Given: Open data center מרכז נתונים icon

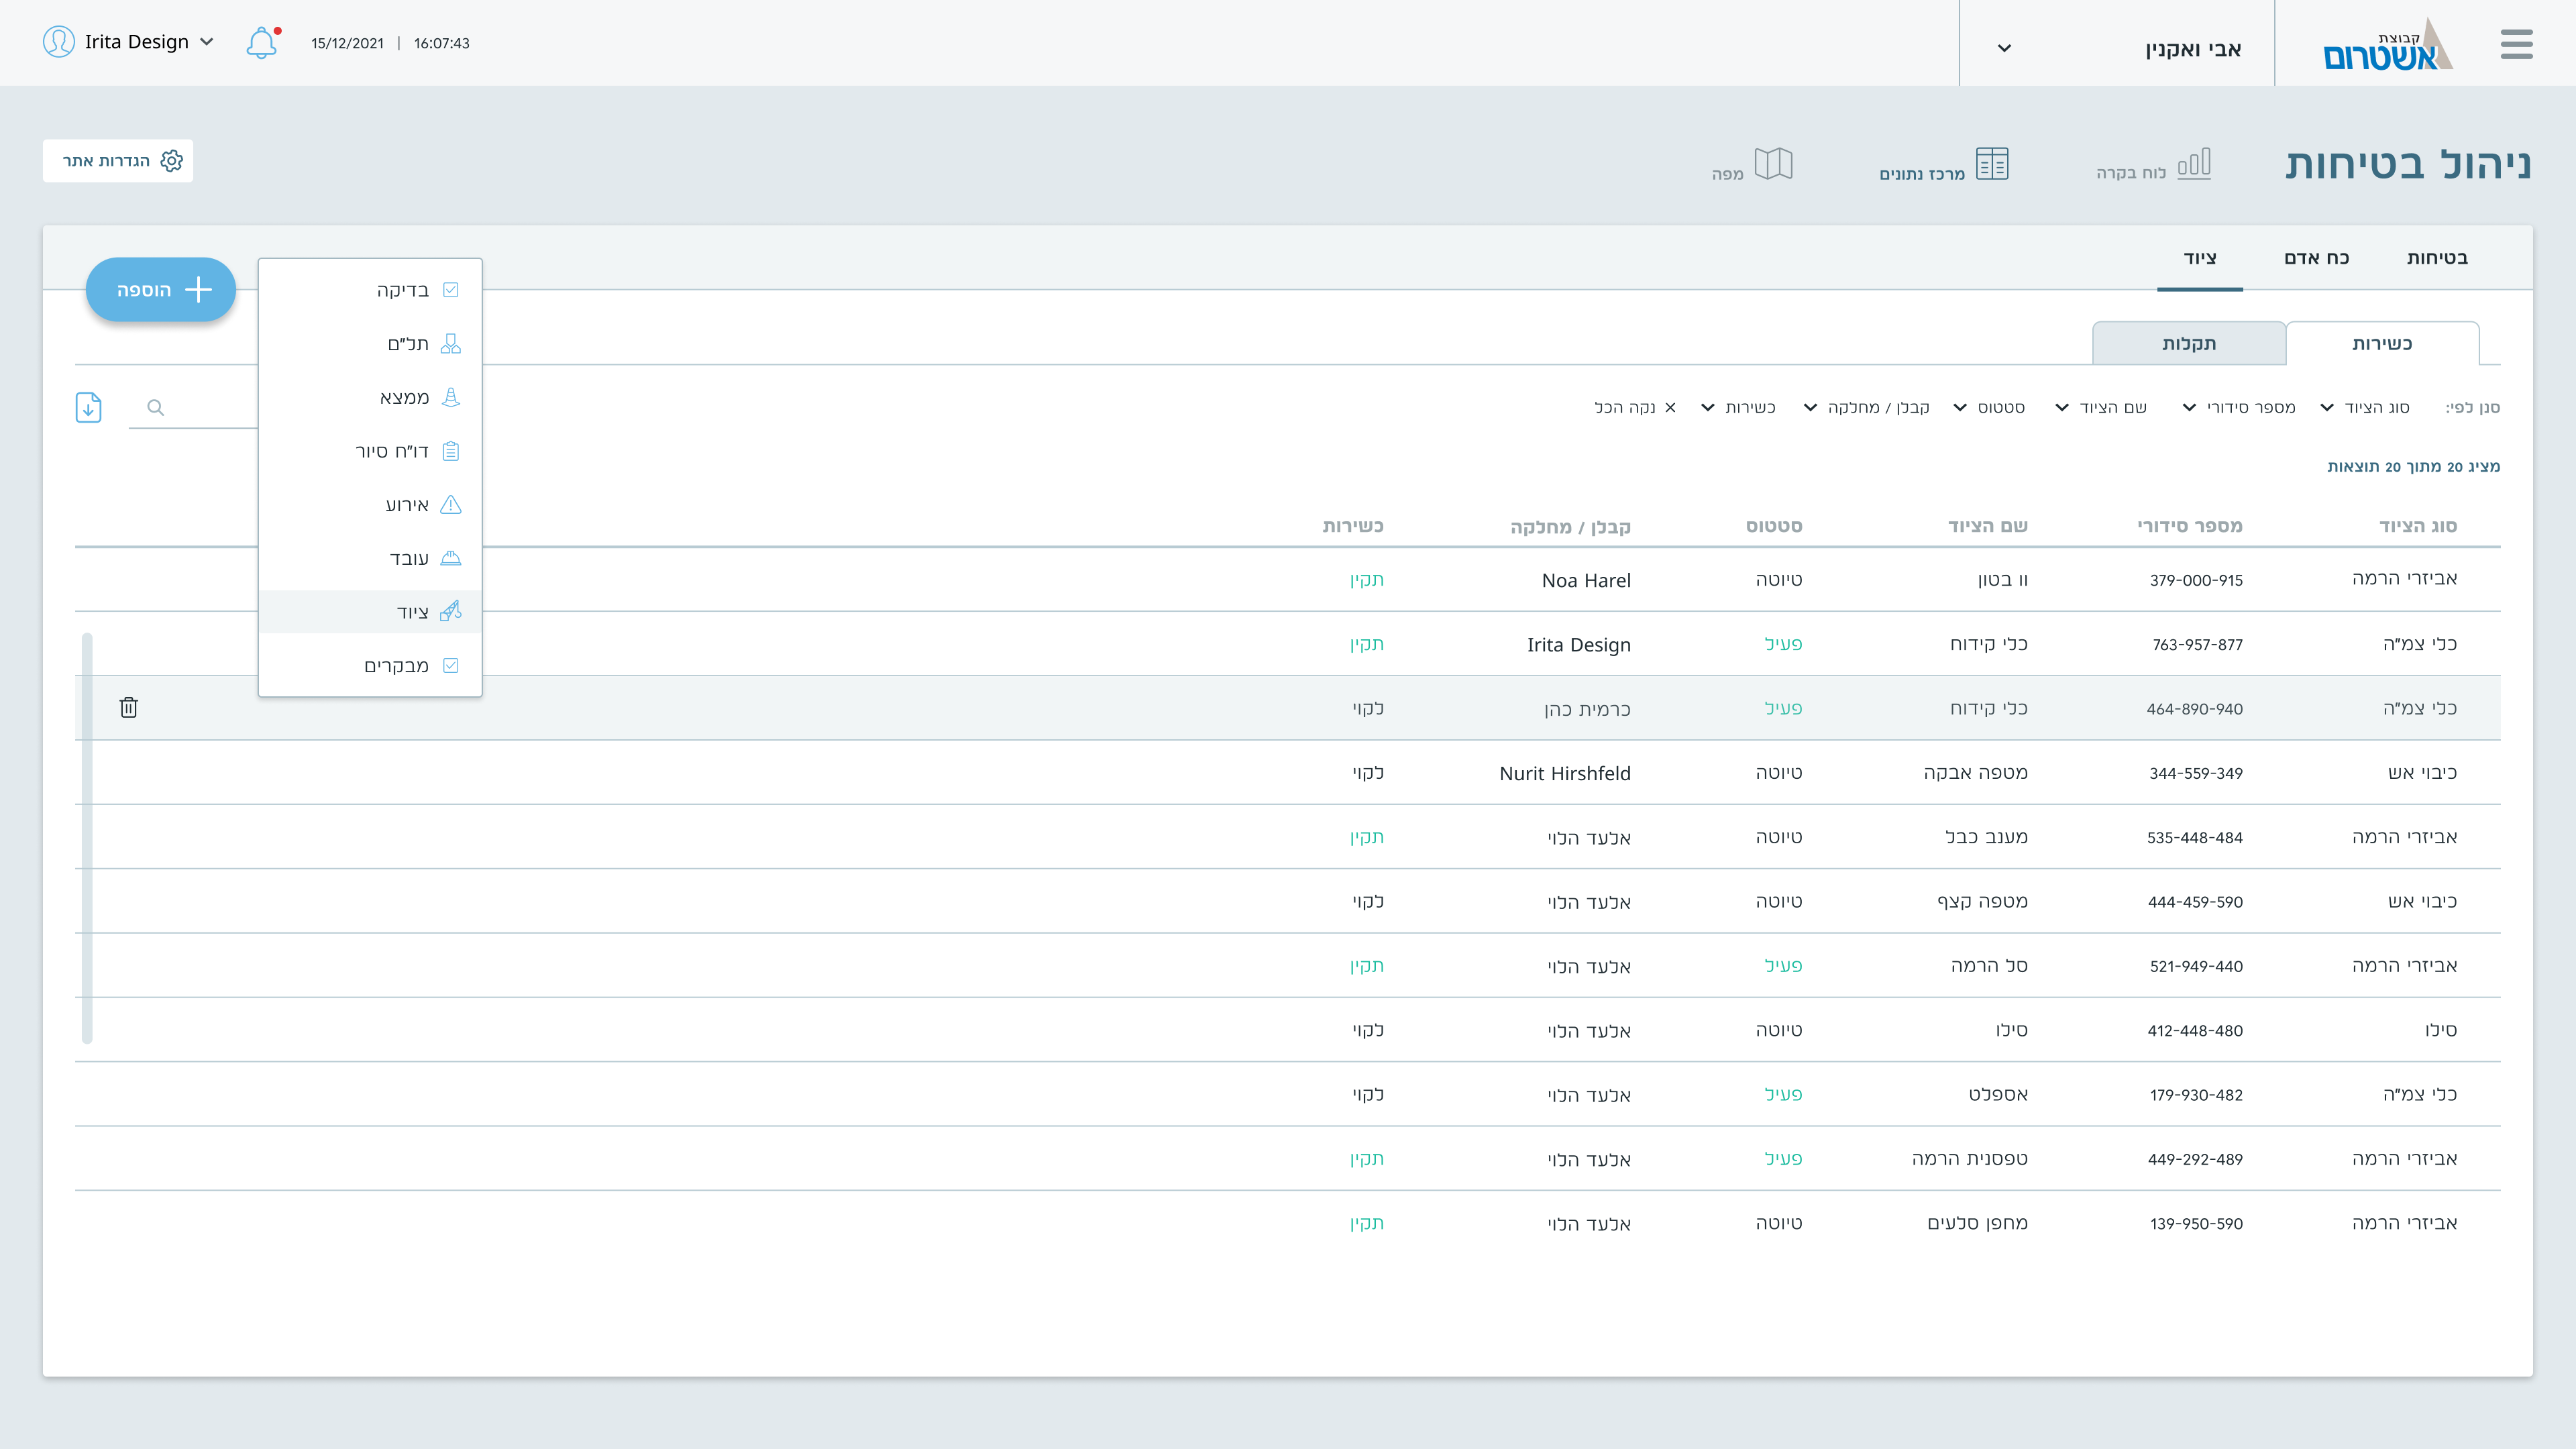Looking at the screenshot, I should point(1992,164).
